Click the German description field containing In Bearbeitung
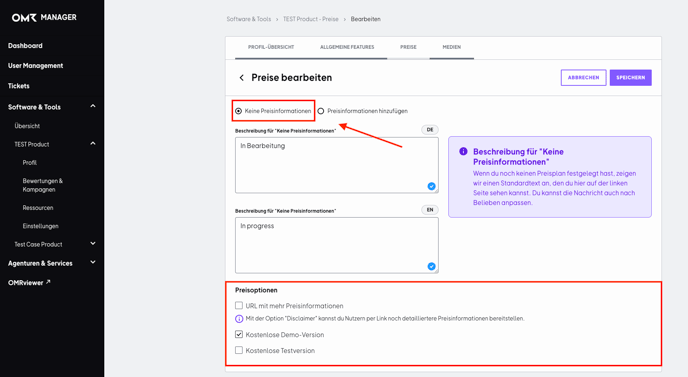688x377 pixels. 337,165
